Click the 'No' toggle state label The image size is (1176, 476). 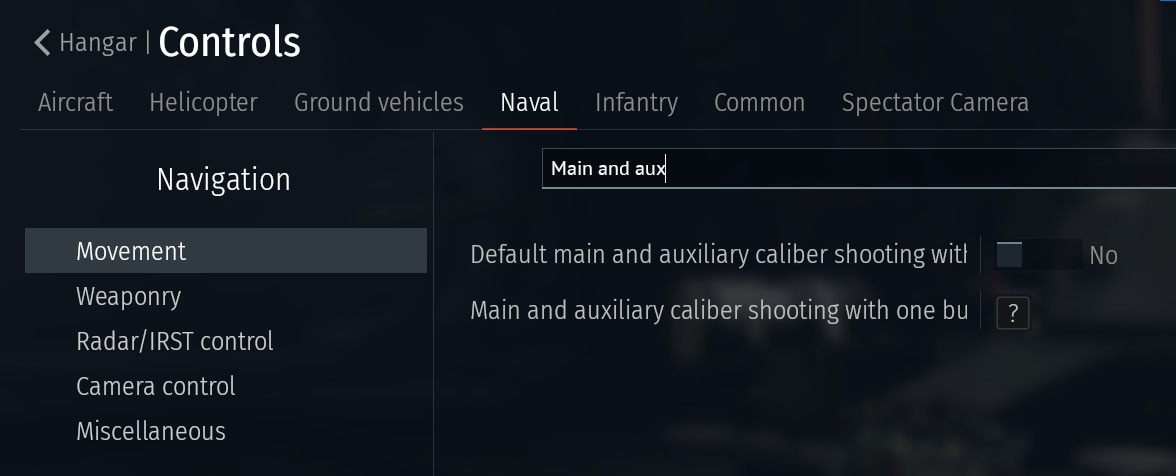pos(1103,256)
